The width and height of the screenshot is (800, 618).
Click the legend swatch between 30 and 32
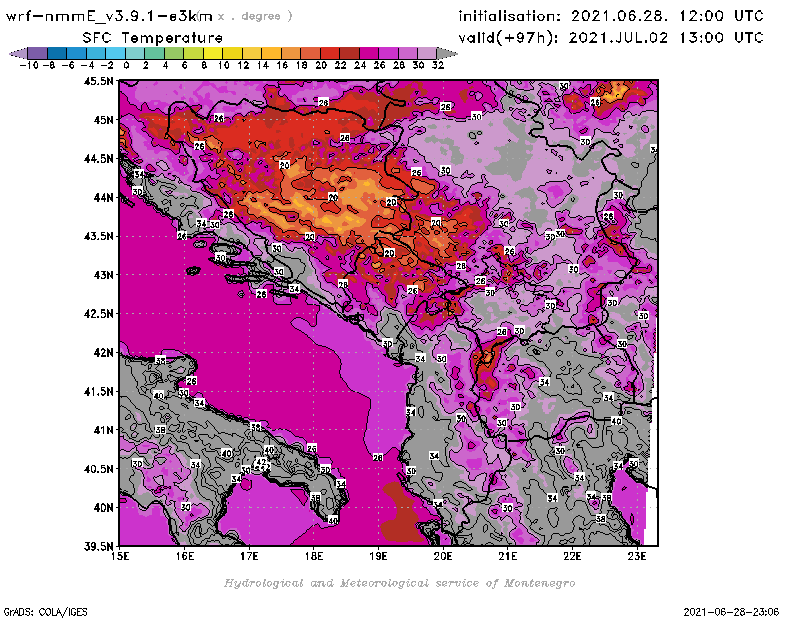[x=427, y=53]
